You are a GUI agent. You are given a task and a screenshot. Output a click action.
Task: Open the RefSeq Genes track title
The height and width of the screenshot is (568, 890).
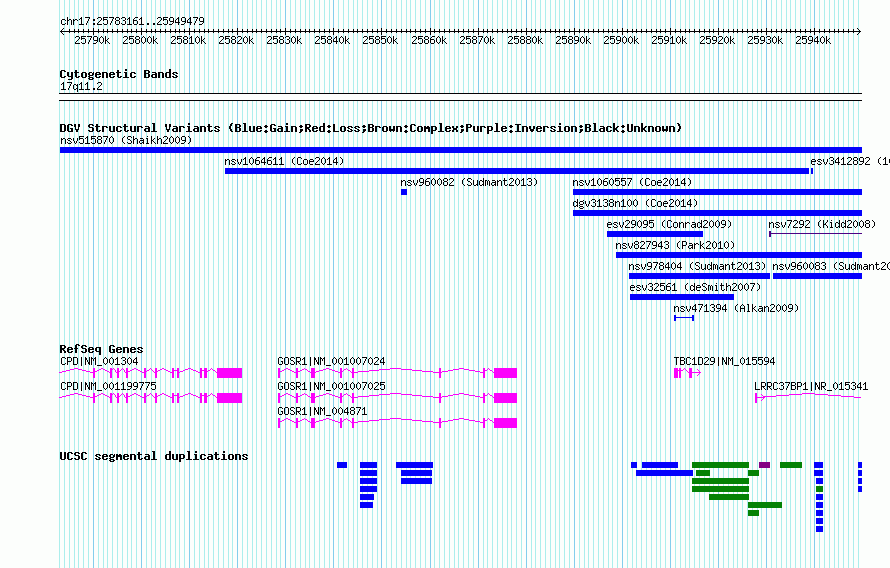[101, 349]
